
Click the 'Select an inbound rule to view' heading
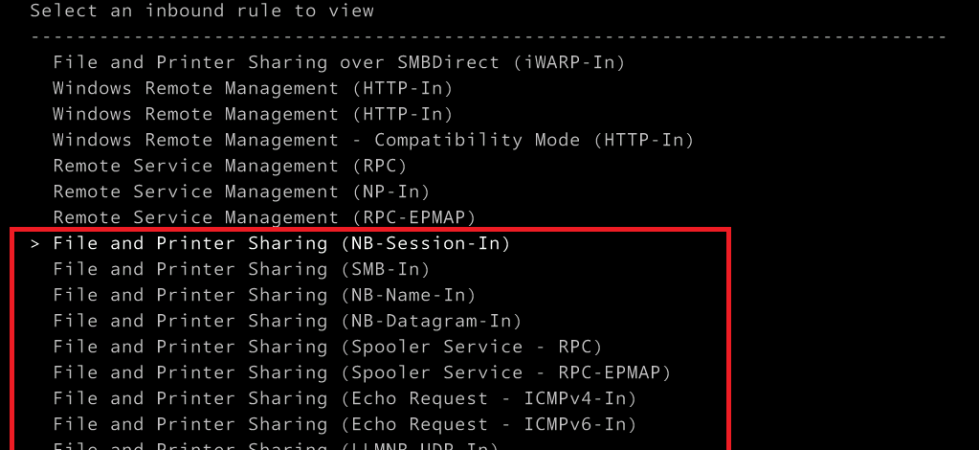point(202,11)
